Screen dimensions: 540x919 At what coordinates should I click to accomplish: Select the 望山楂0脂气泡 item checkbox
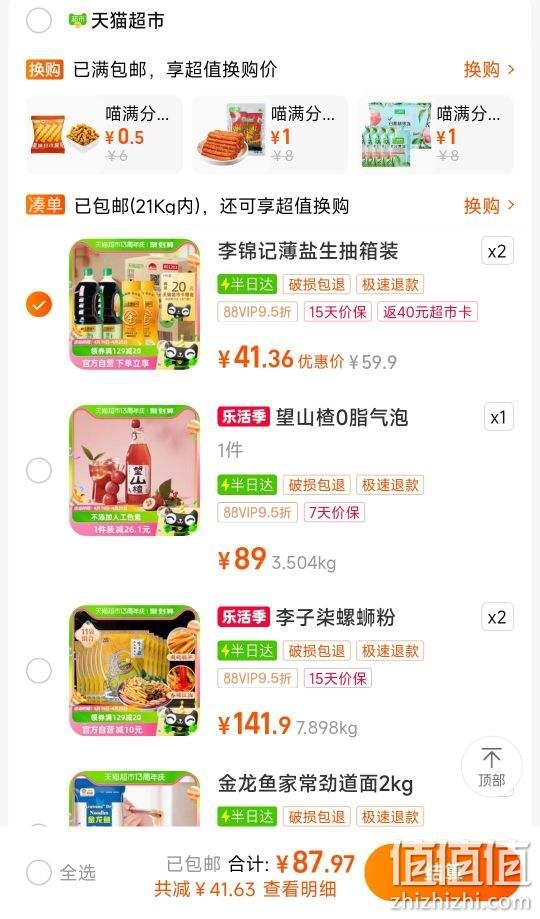pyautogui.click(x=39, y=470)
